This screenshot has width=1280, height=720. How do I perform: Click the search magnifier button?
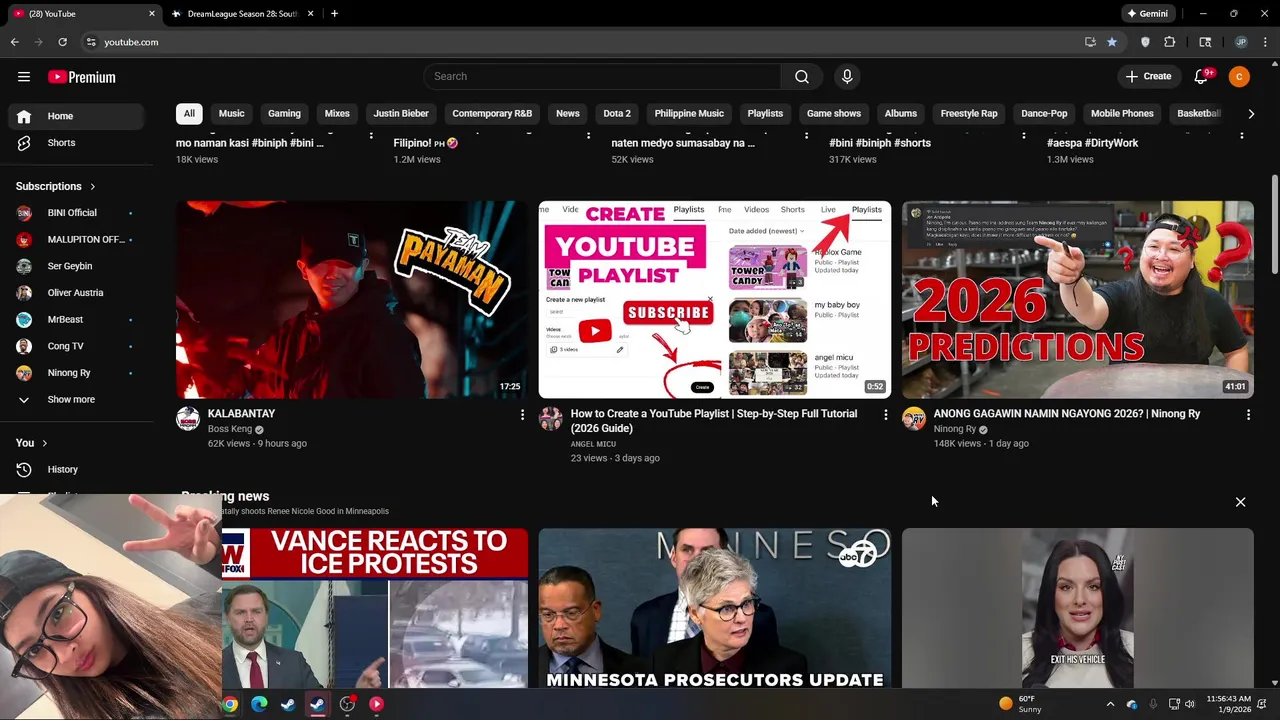point(802,77)
